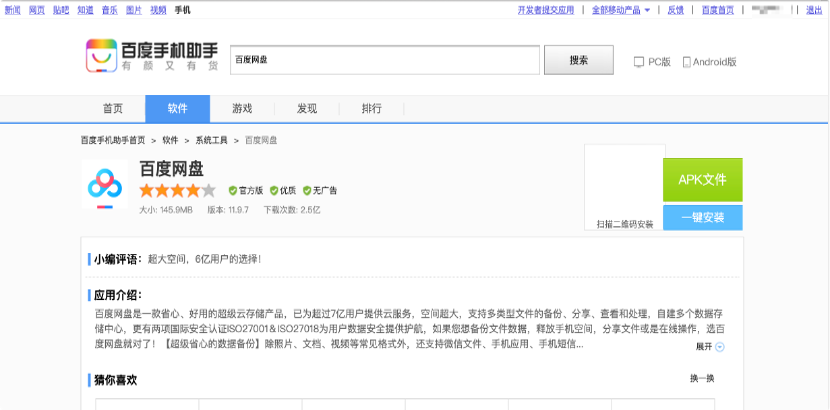This screenshot has width=830, height=410.
Task: Click the 手机 top menu item
Action: tap(182, 10)
